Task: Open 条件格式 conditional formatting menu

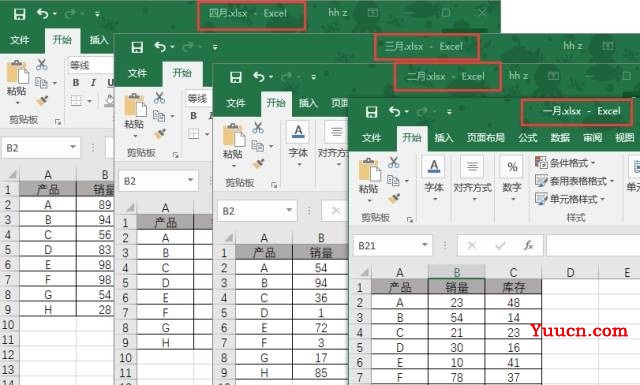Action: click(x=565, y=163)
